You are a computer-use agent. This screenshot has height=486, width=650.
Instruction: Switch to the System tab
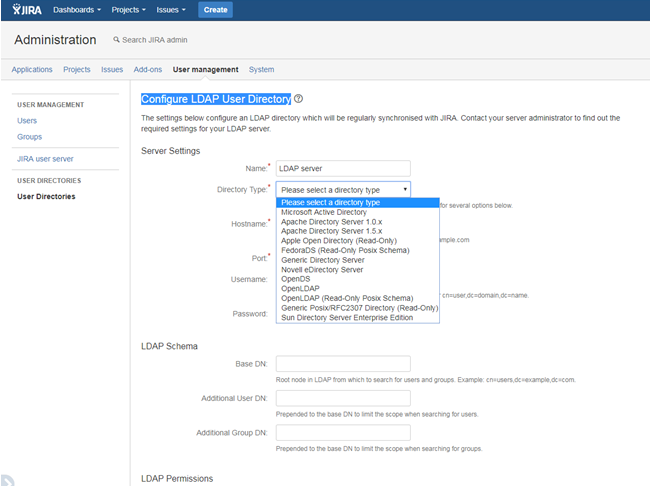point(261,69)
